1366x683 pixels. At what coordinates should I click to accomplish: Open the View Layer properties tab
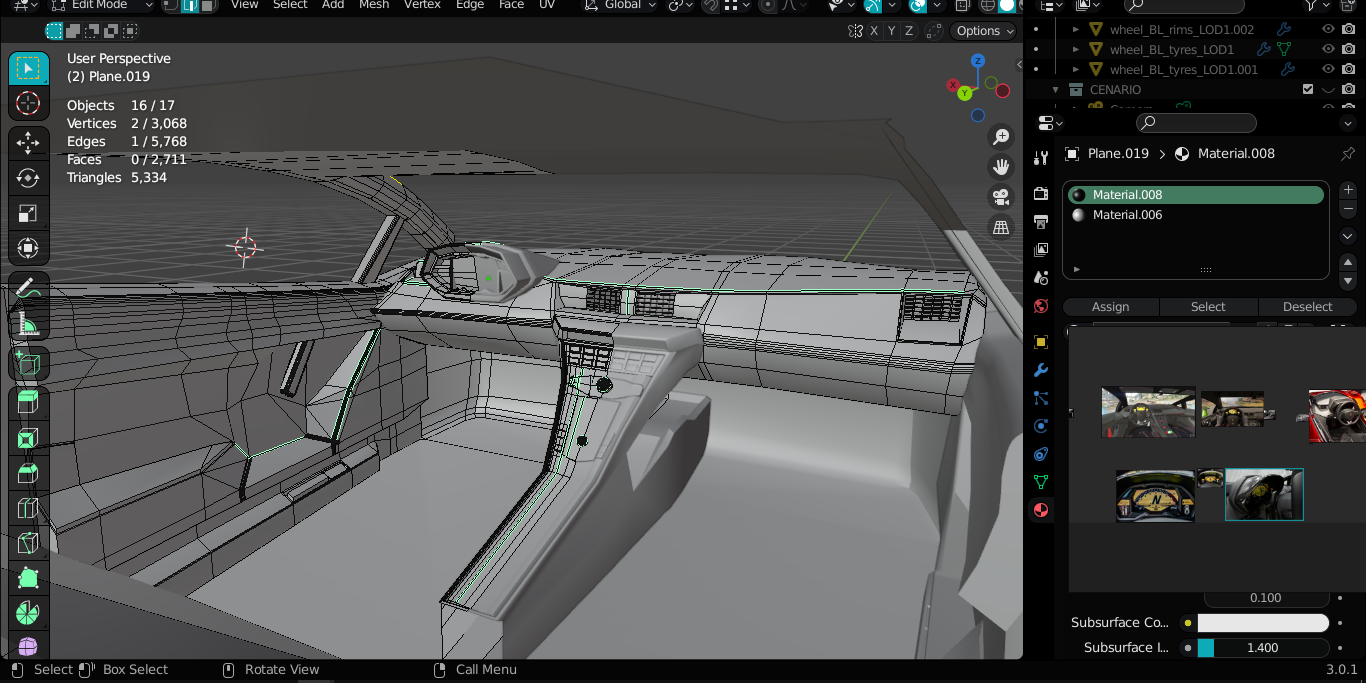[1041, 249]
